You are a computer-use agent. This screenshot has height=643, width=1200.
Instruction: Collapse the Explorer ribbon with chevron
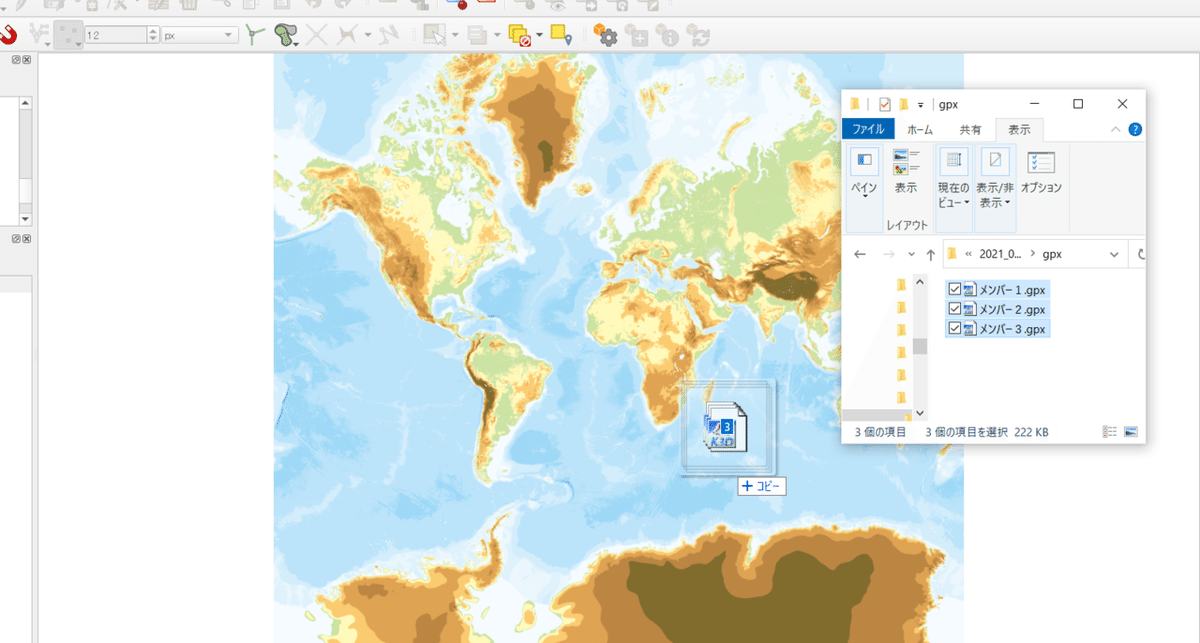pyautogui.click(x=1116, y=130)
